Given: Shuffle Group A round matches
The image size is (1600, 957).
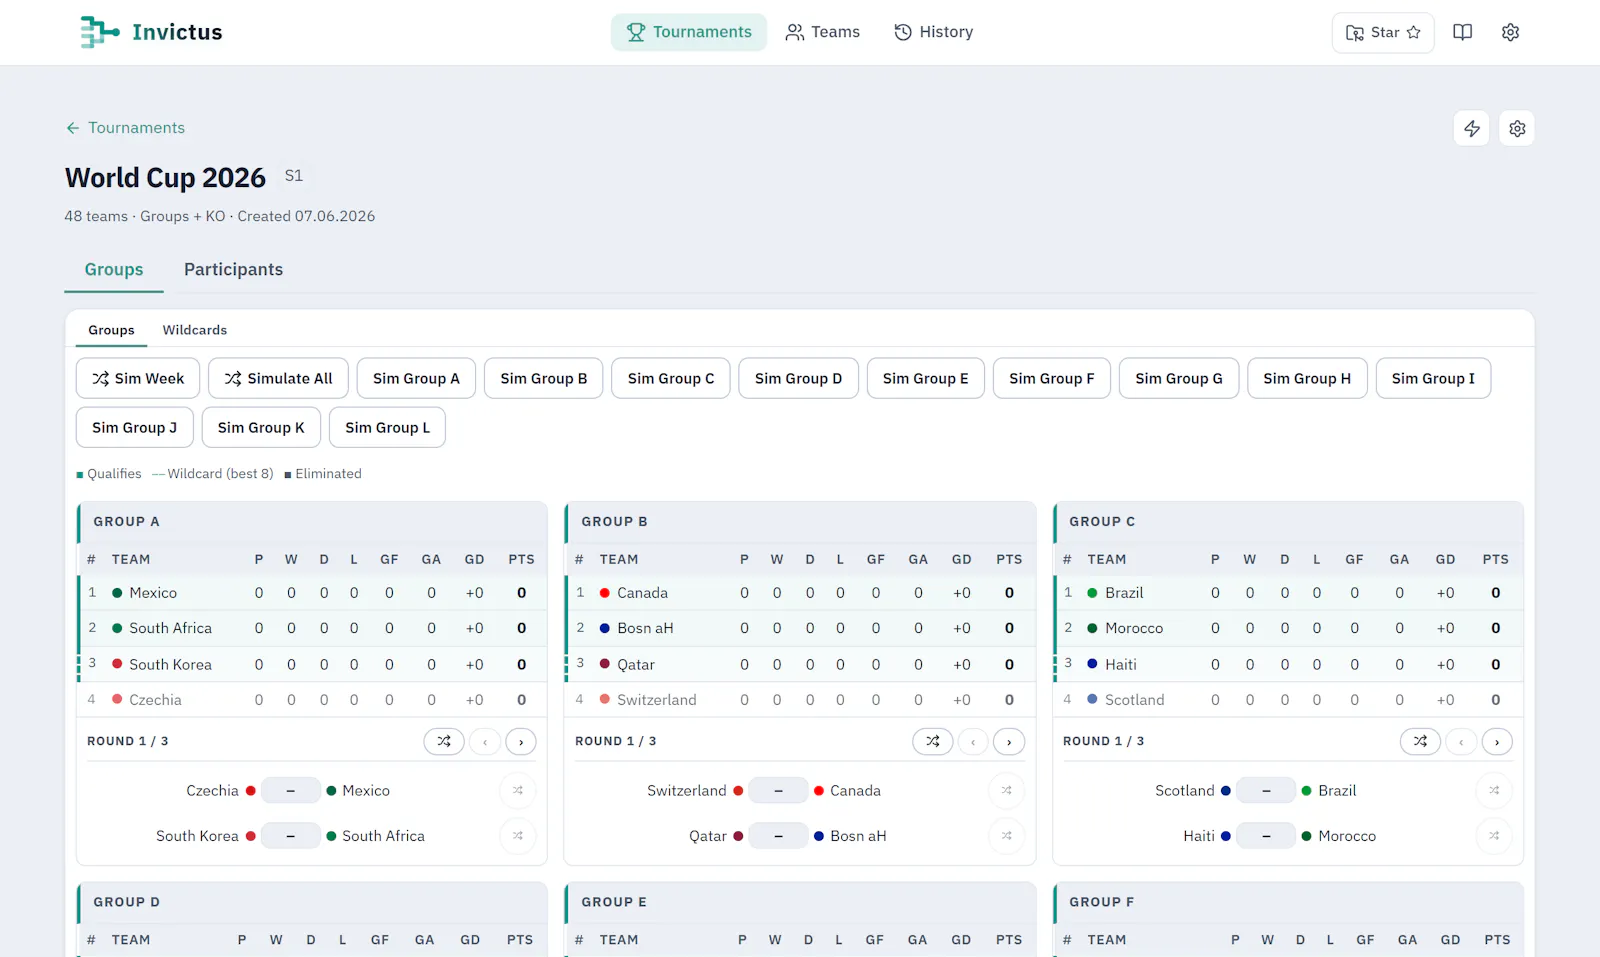Looking at the screenshot, I should pos(444,741).
